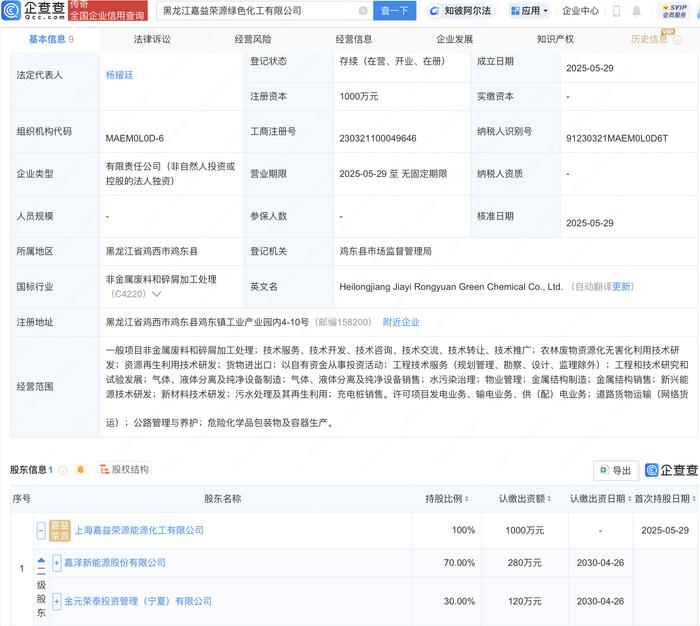Click 更新 to refresh English name
Viewport: 700px width, 626px height.
pyautogui.click(x=621, y=287)
